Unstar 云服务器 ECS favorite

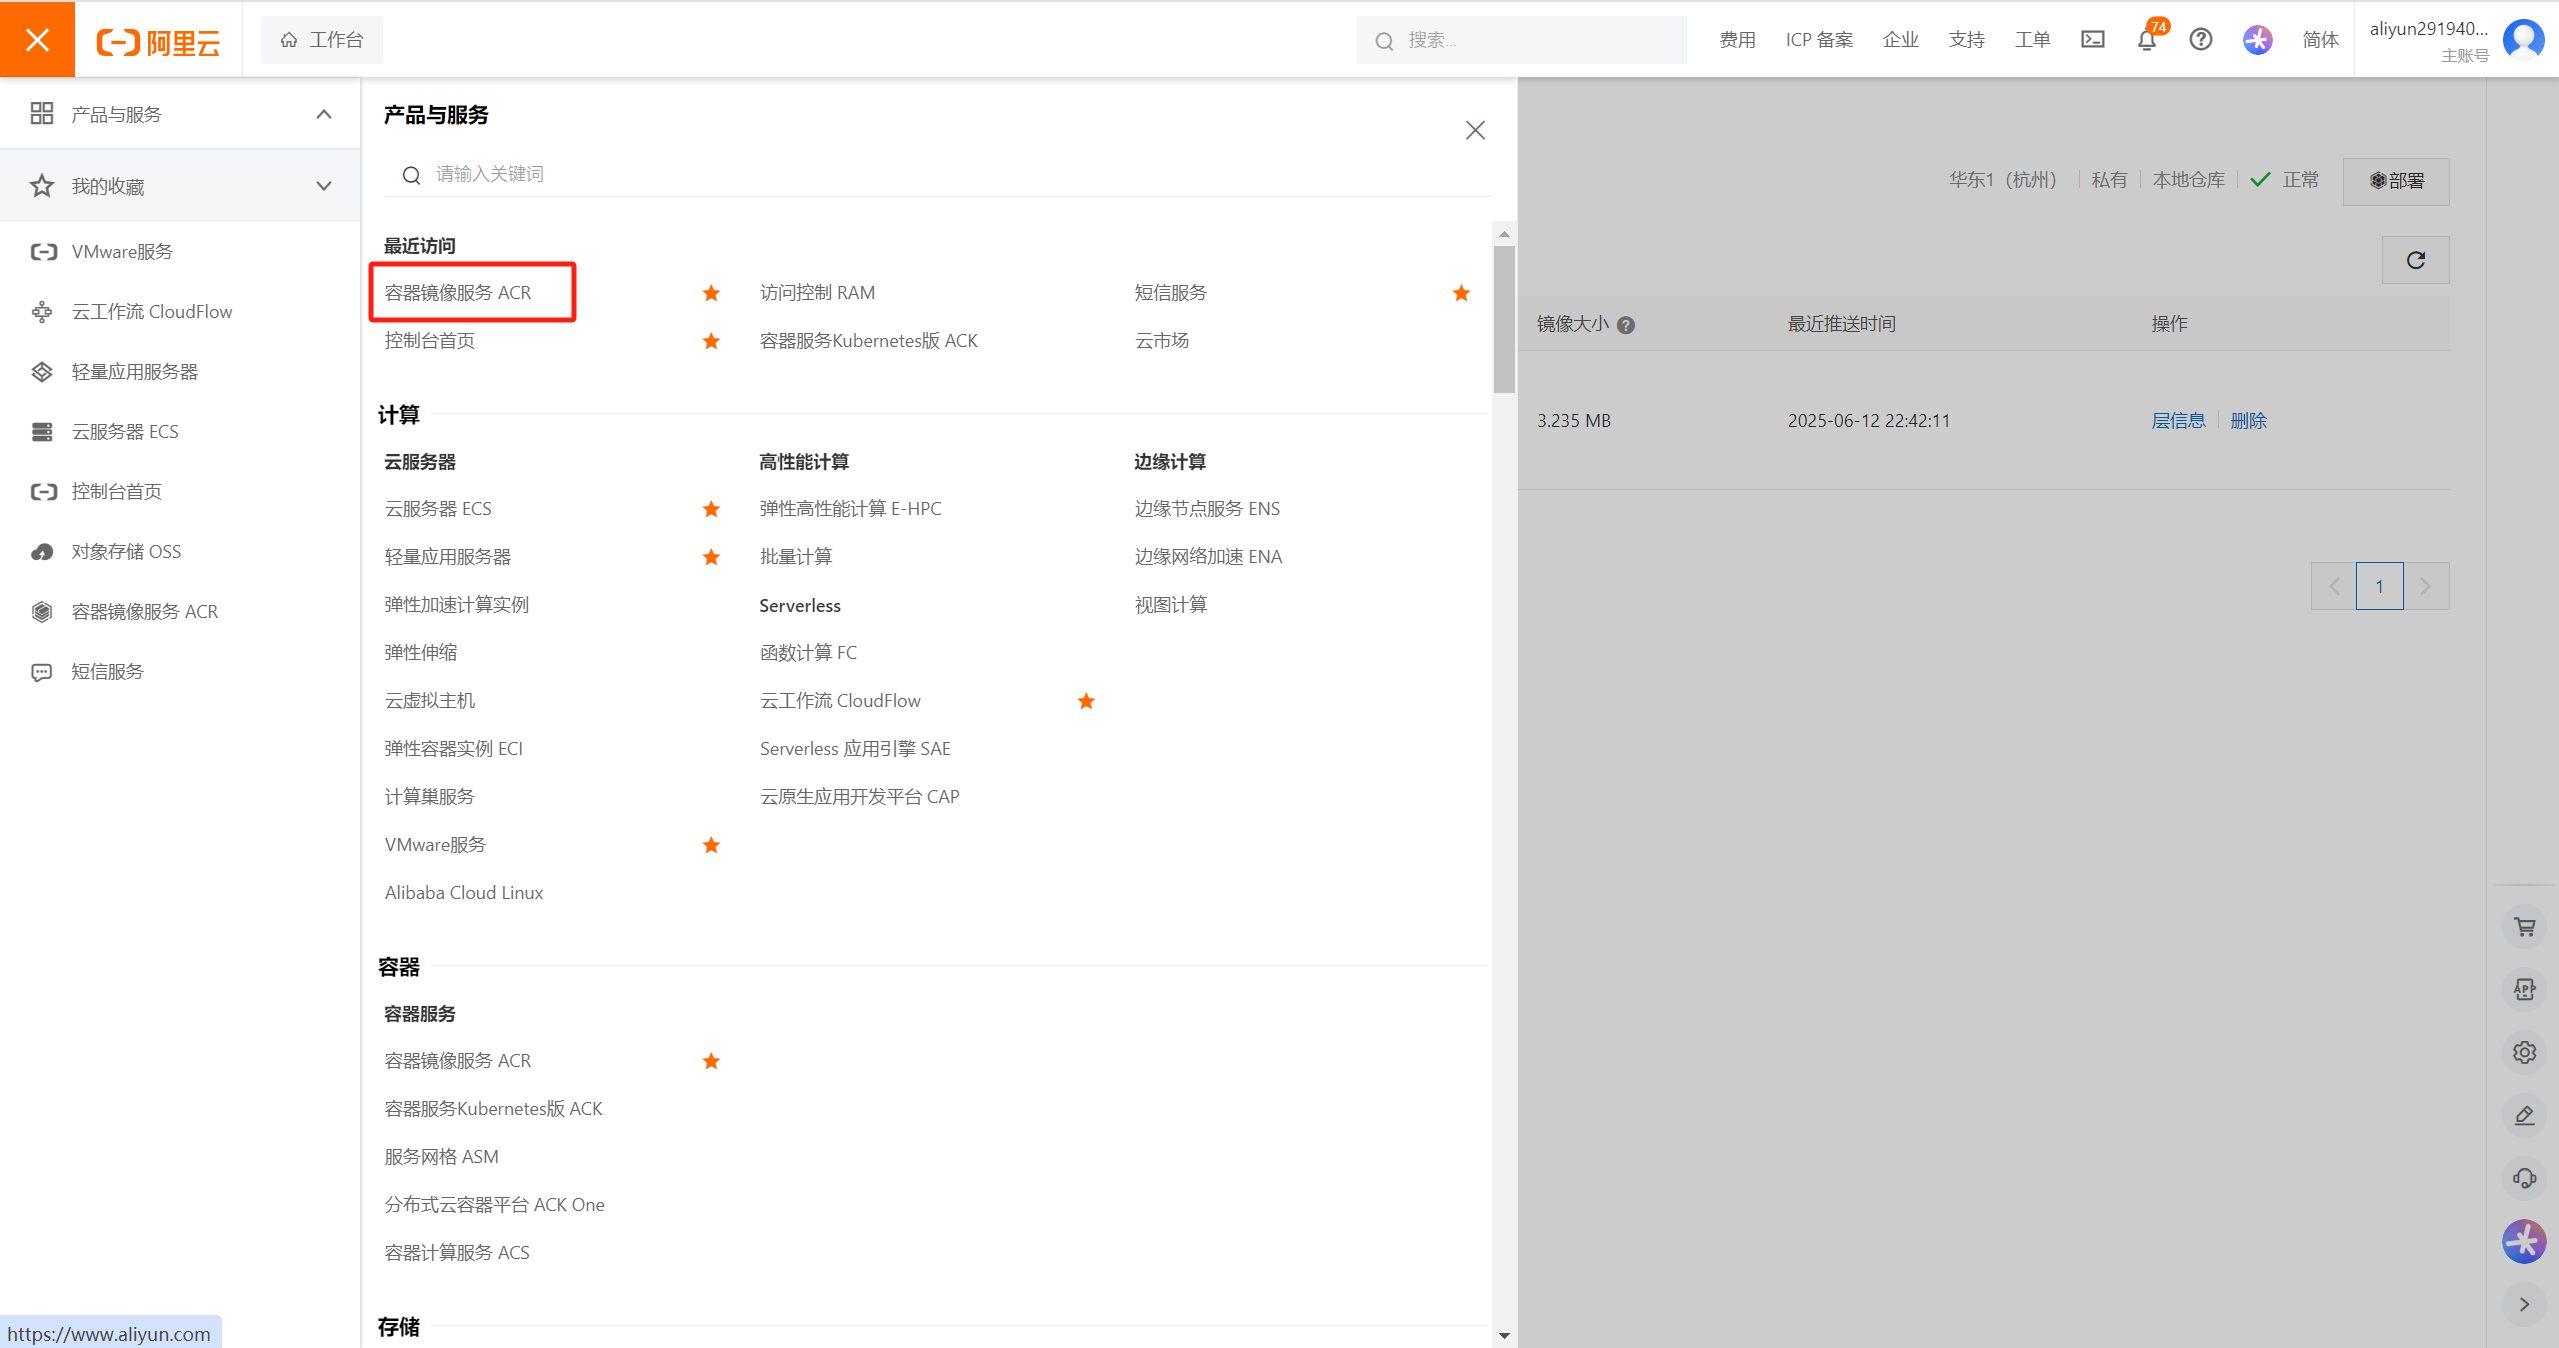(x=711, y=509)
